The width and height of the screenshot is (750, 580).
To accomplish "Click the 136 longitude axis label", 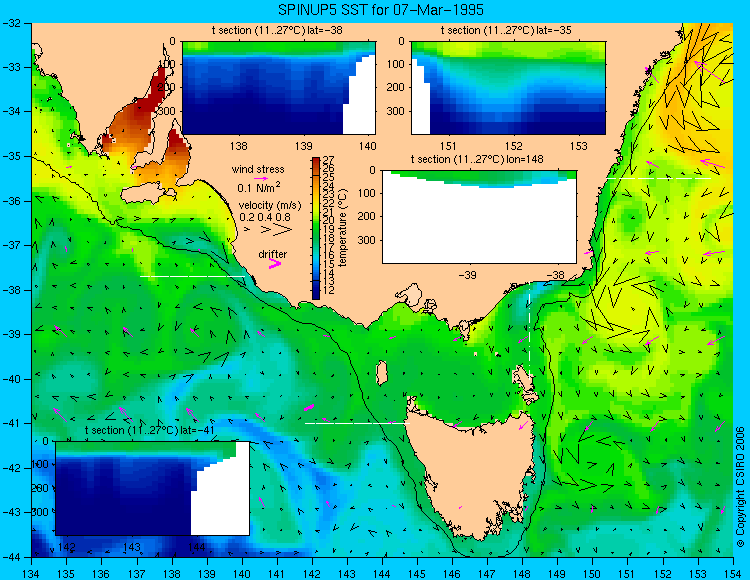I will click(101, 573).
